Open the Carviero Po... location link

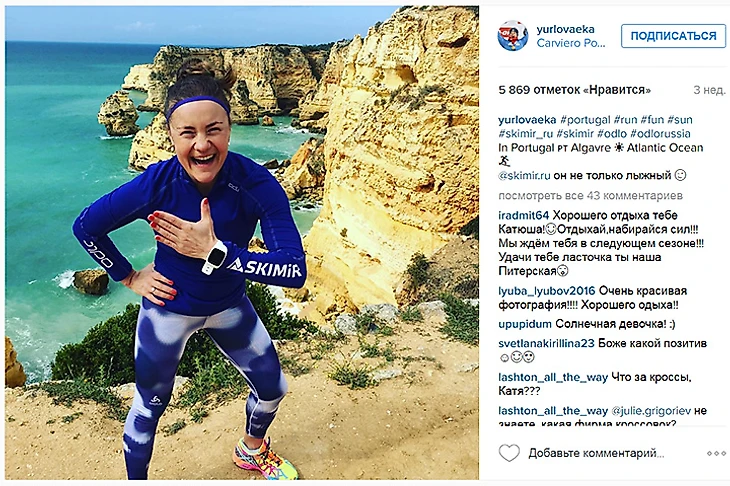coord(571,43)
